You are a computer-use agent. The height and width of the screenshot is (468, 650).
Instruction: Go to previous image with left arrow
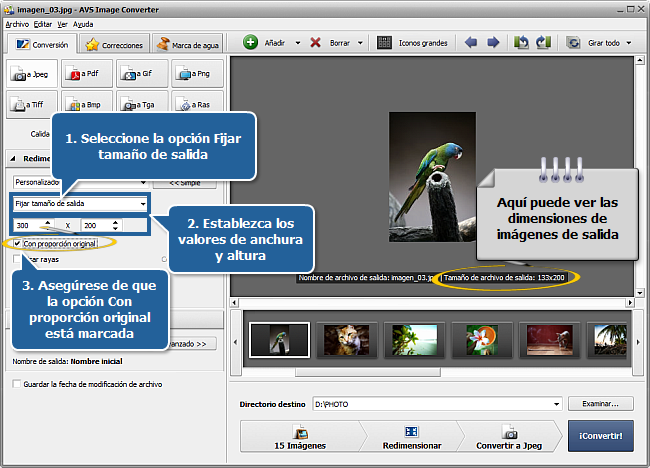[x=470, y=43]
